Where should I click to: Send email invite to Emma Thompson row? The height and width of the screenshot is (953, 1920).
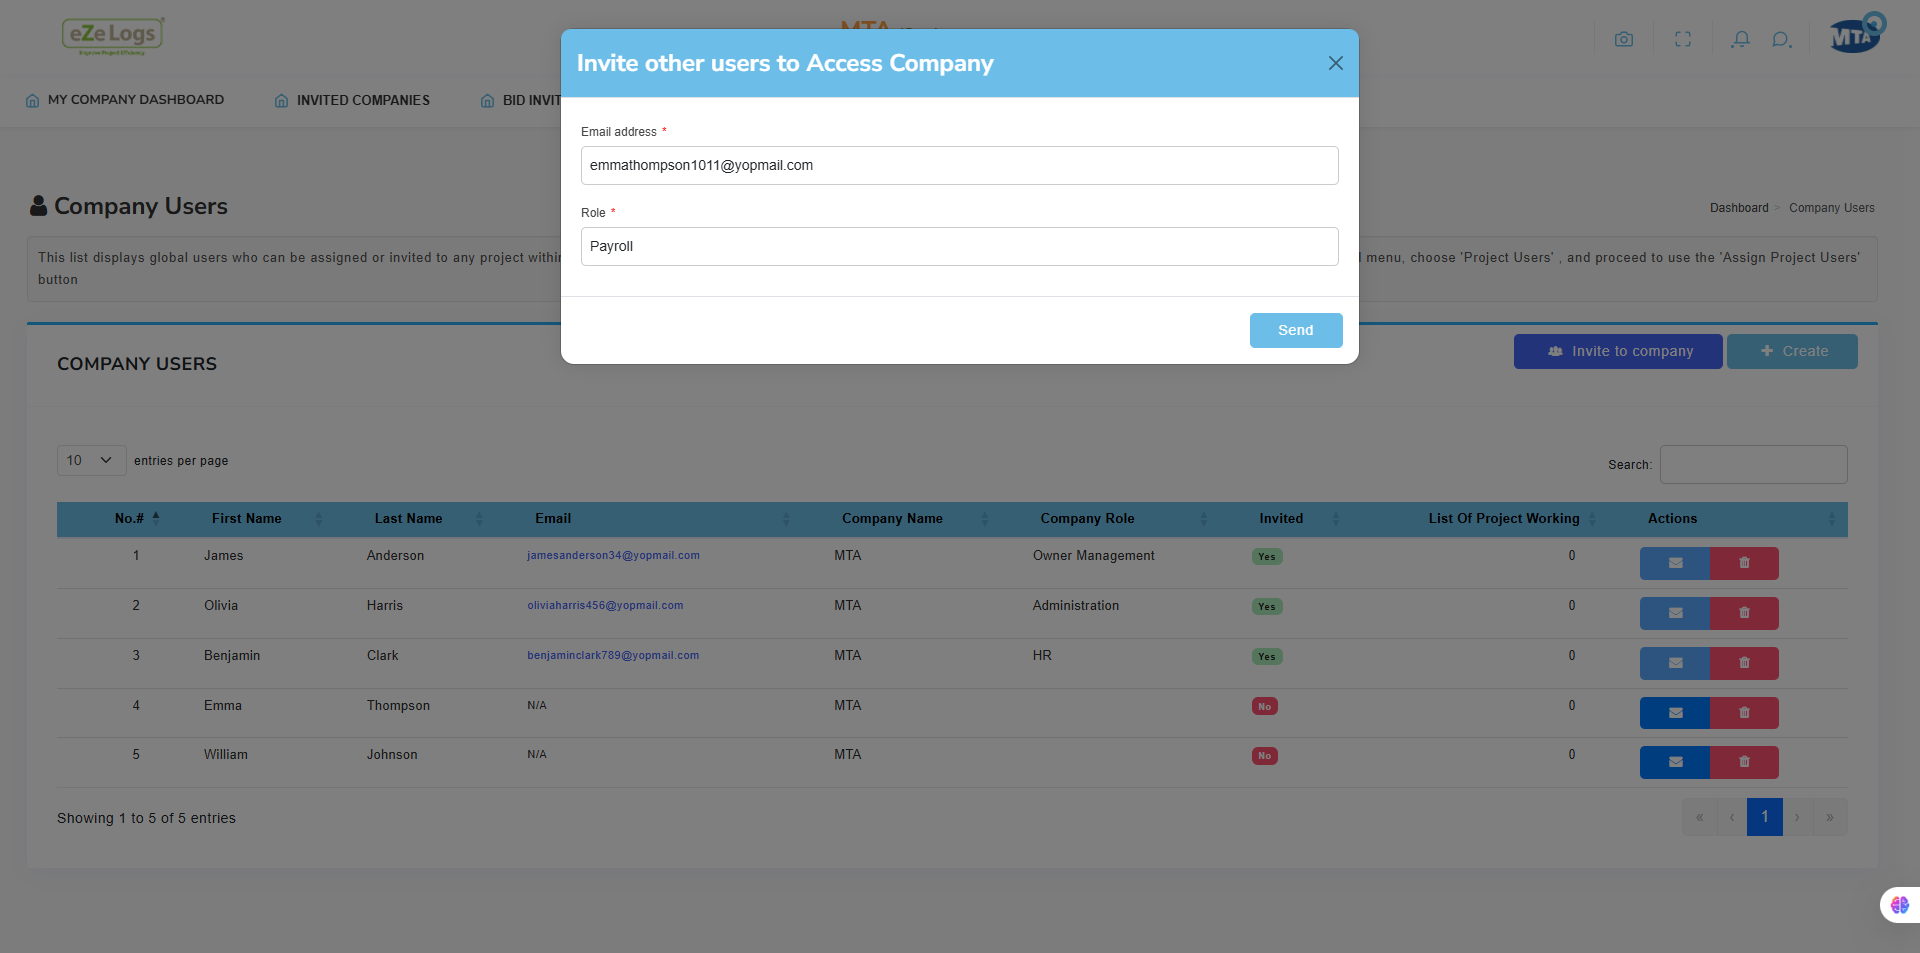pyautogui.click(x=1675, y=713)
